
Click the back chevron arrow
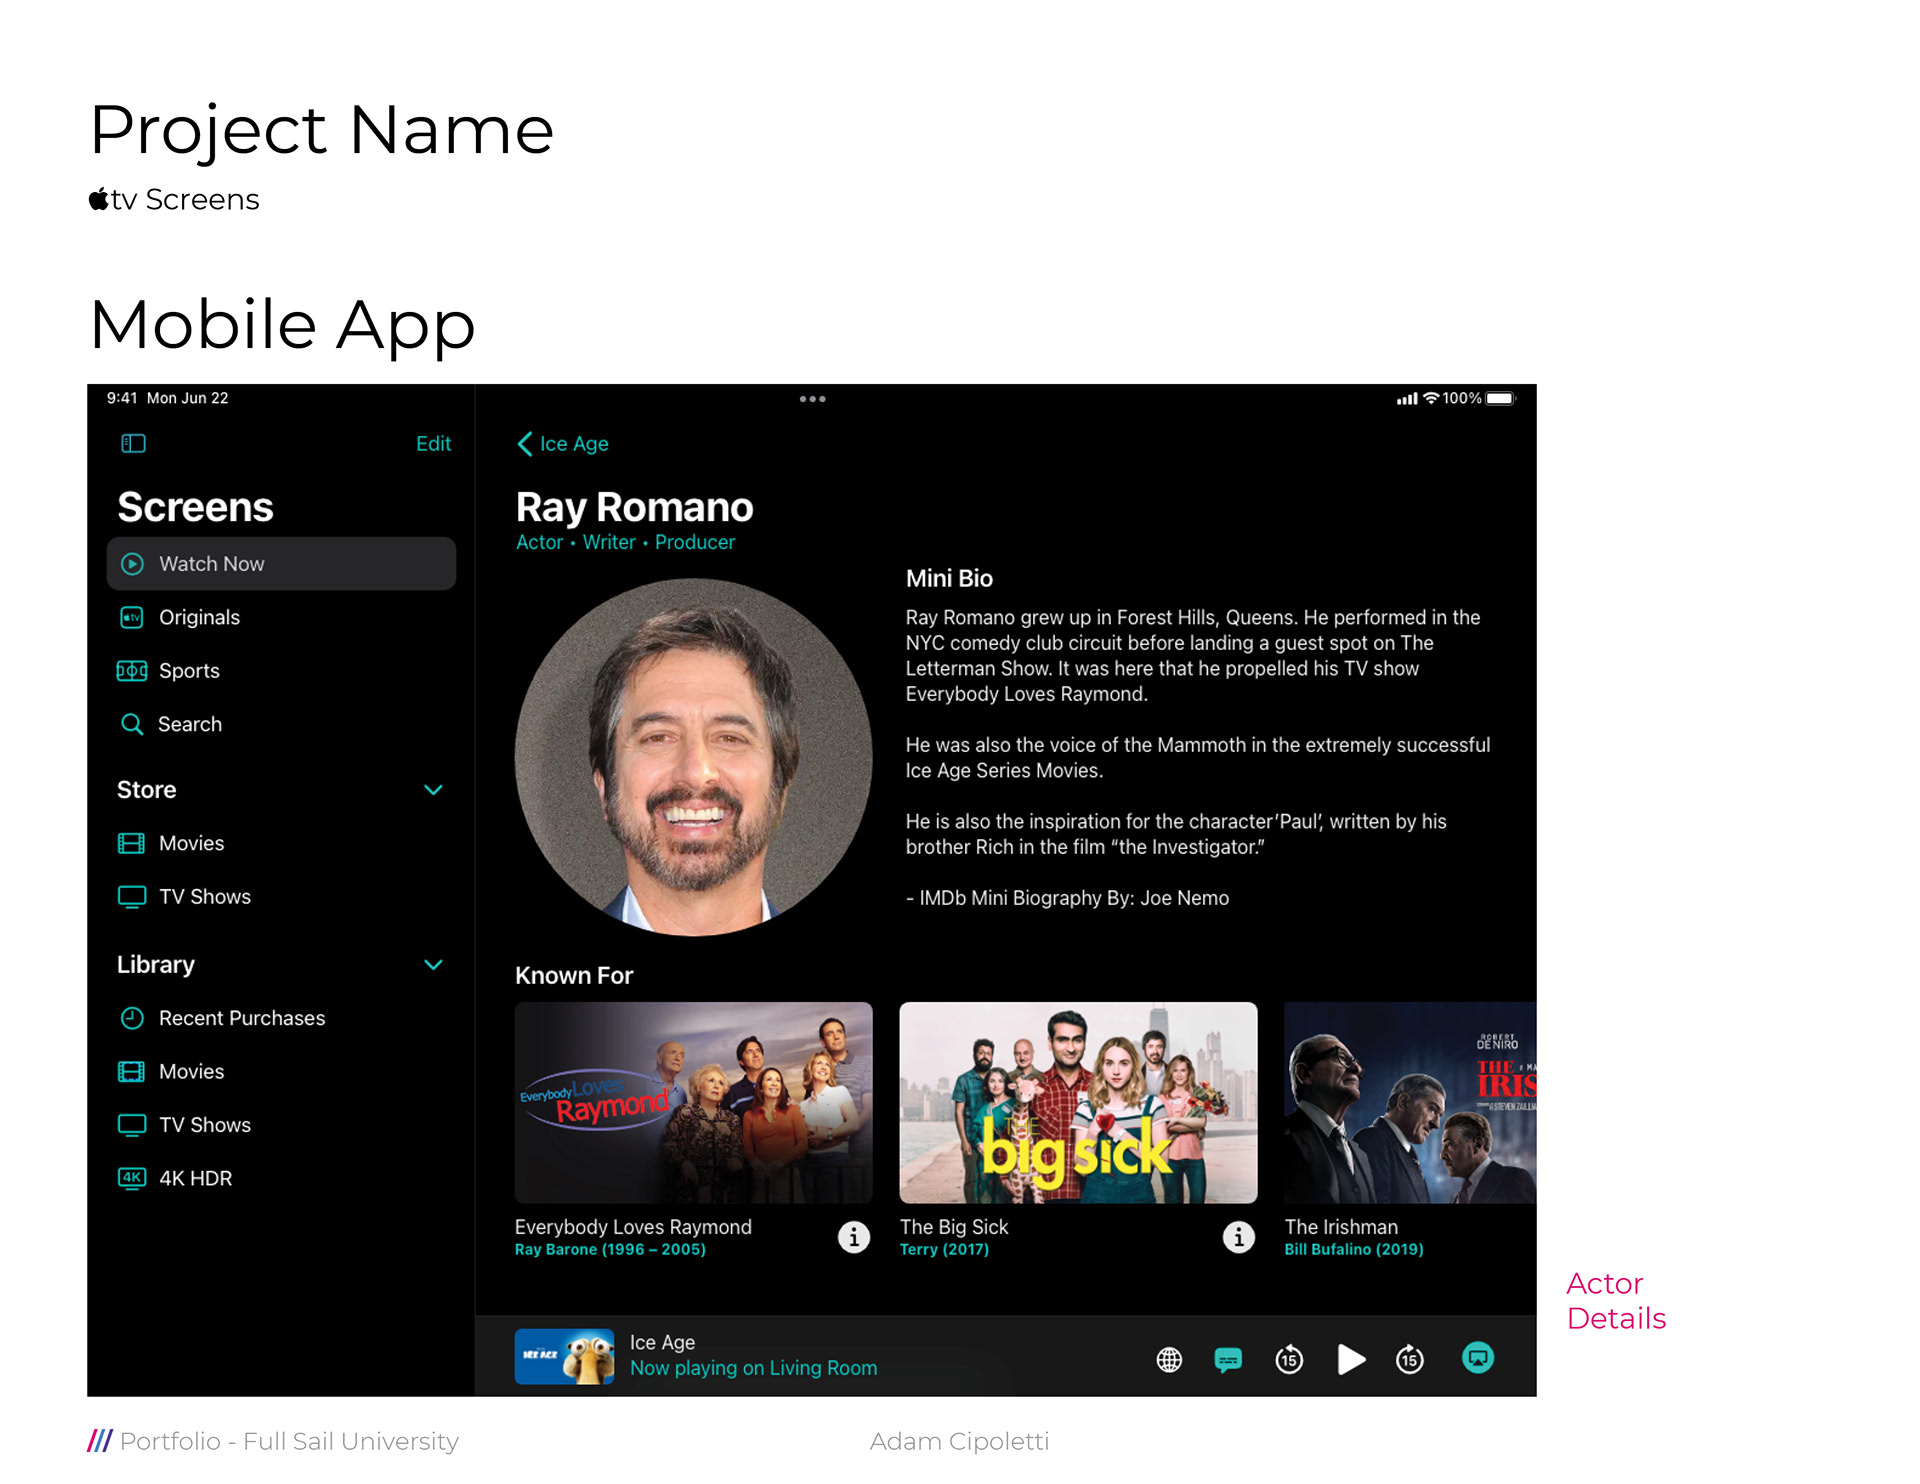pos(524,443)
